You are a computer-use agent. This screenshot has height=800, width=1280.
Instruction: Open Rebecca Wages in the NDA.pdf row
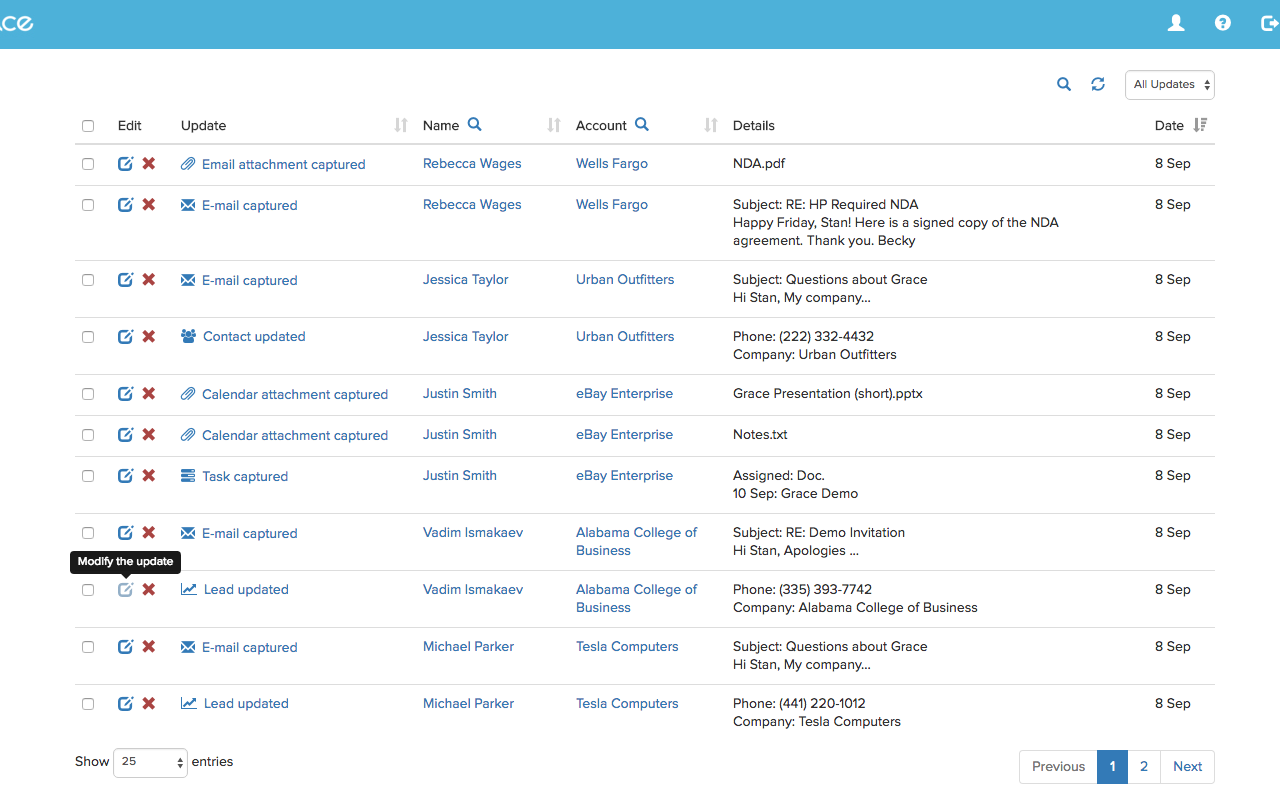(472, 163)
